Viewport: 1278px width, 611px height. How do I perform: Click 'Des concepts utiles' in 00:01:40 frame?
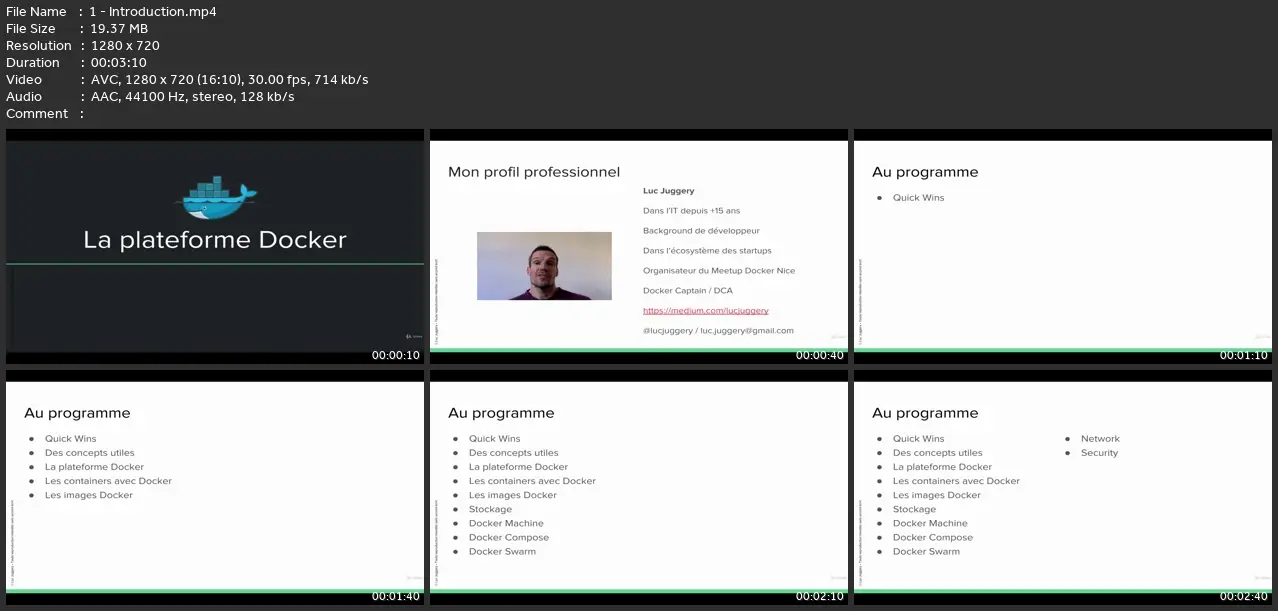click(89, 453)
